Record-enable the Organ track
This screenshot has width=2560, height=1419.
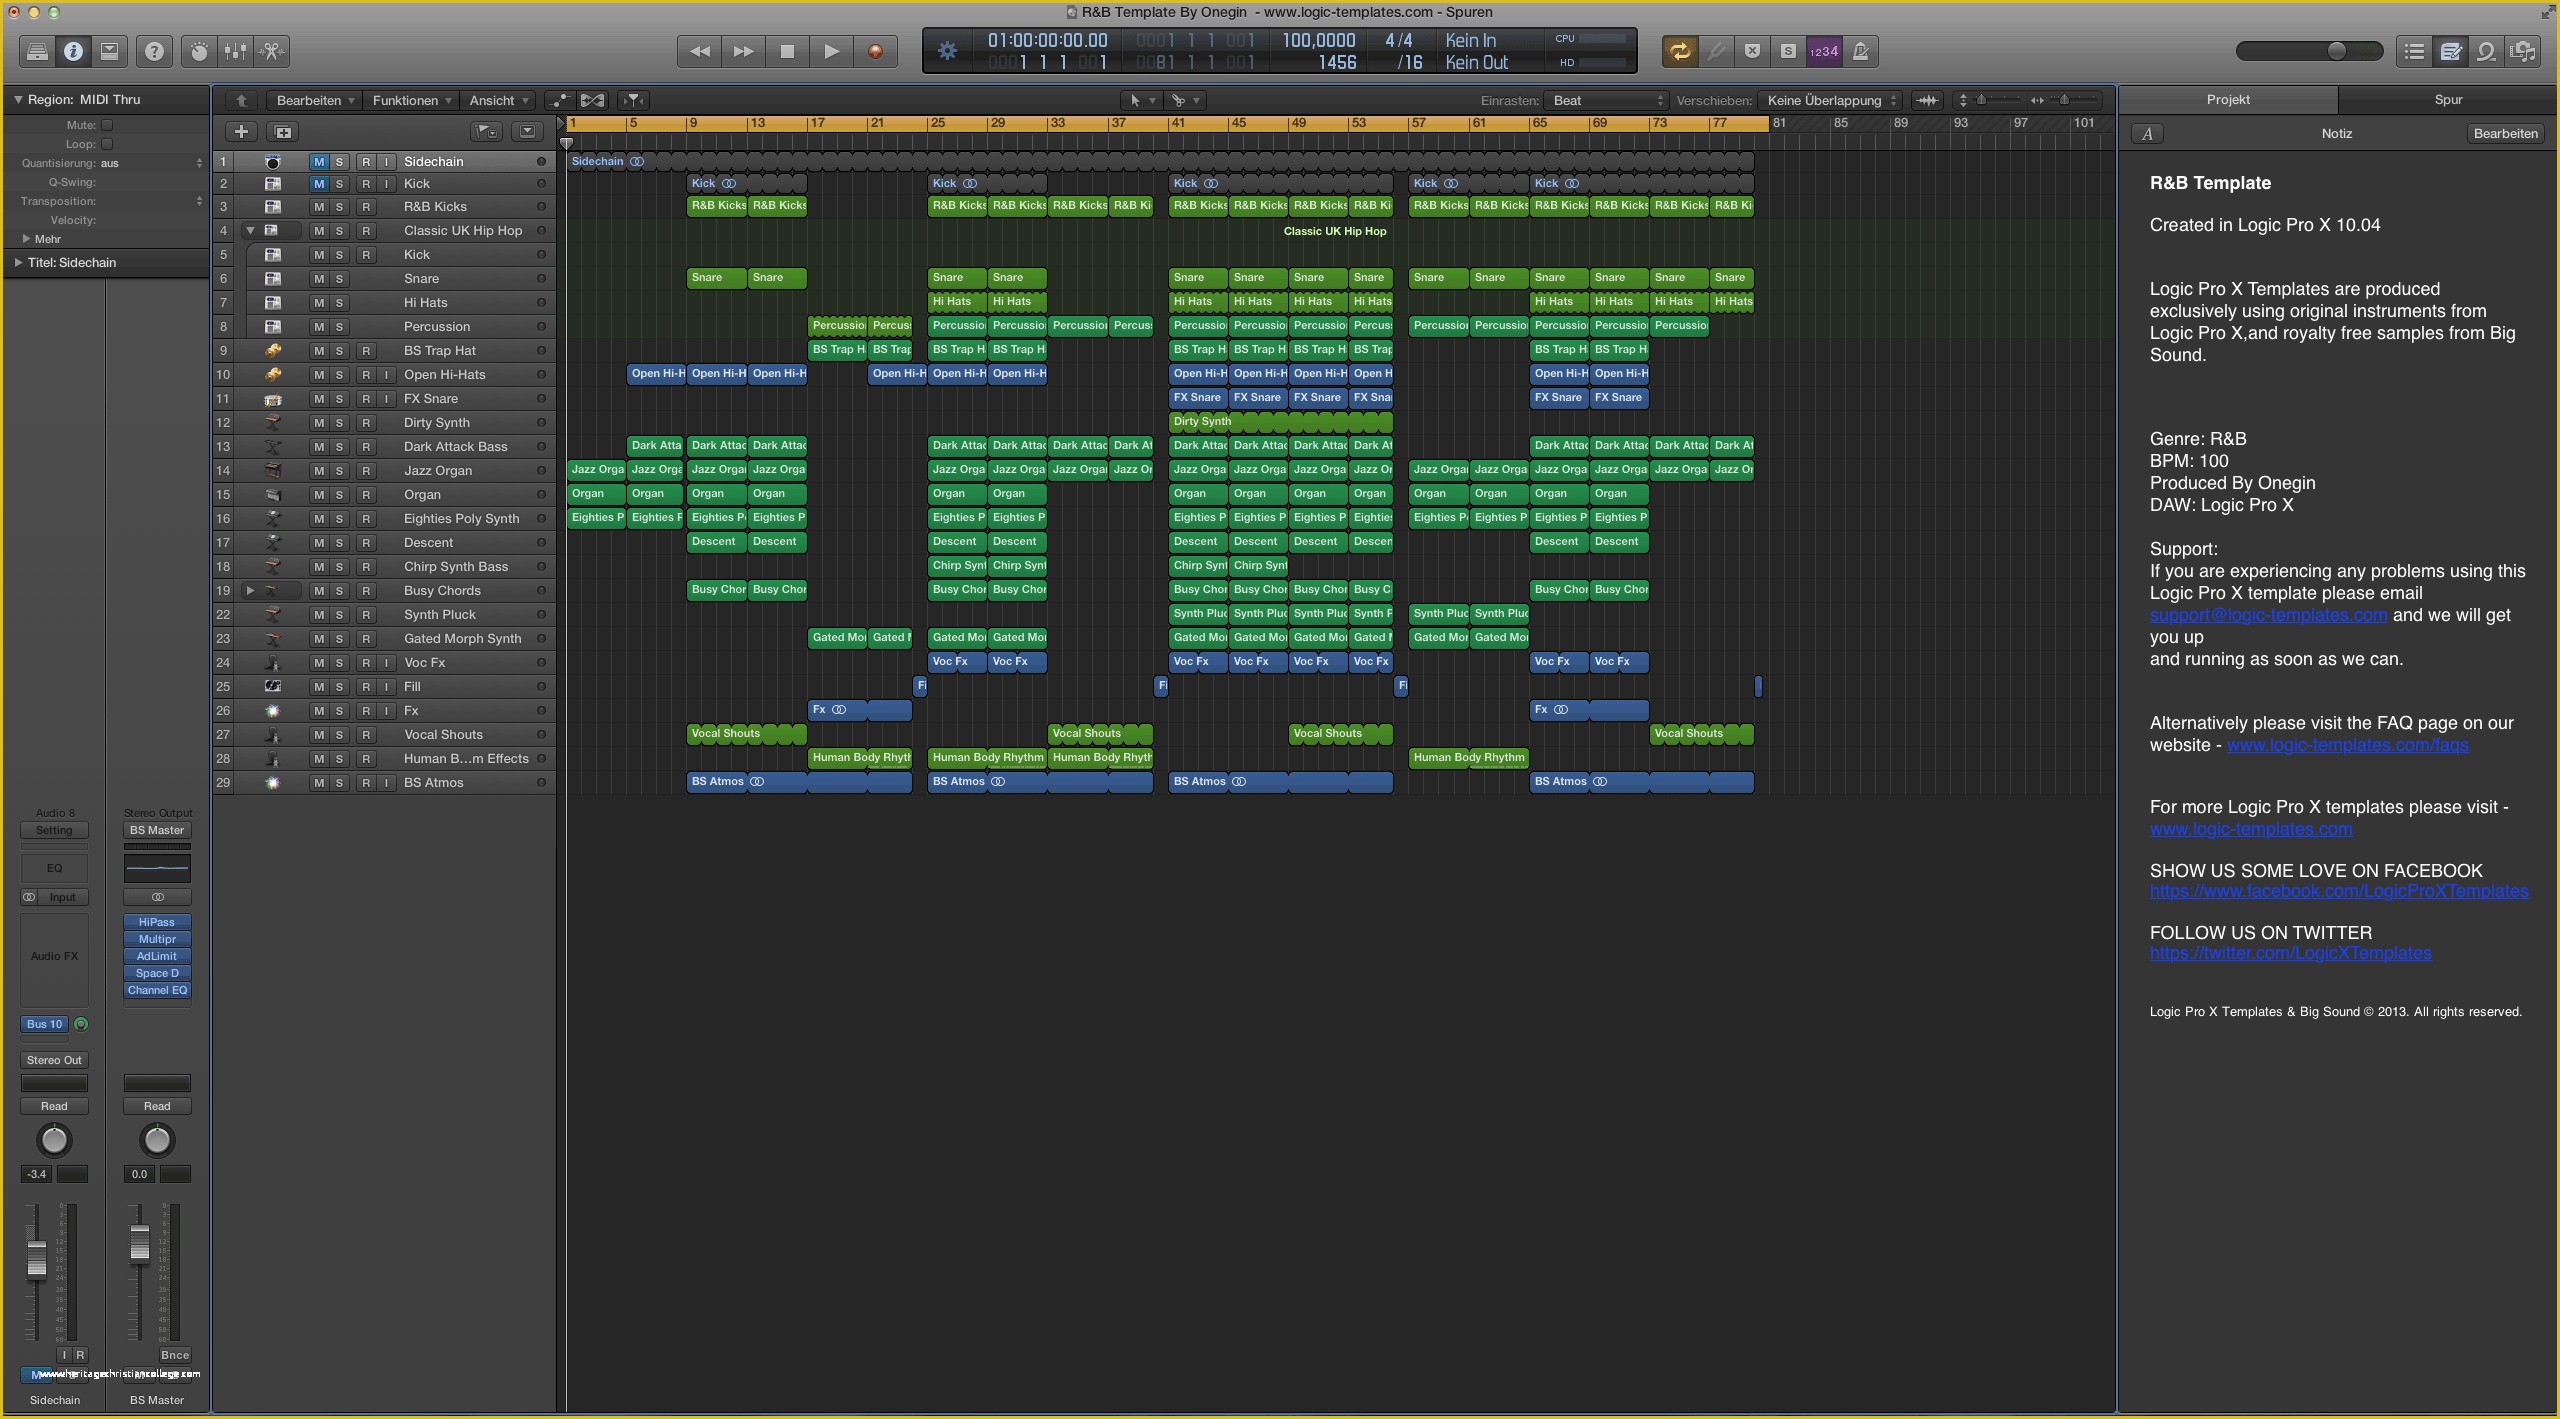(x=366, y=495)
